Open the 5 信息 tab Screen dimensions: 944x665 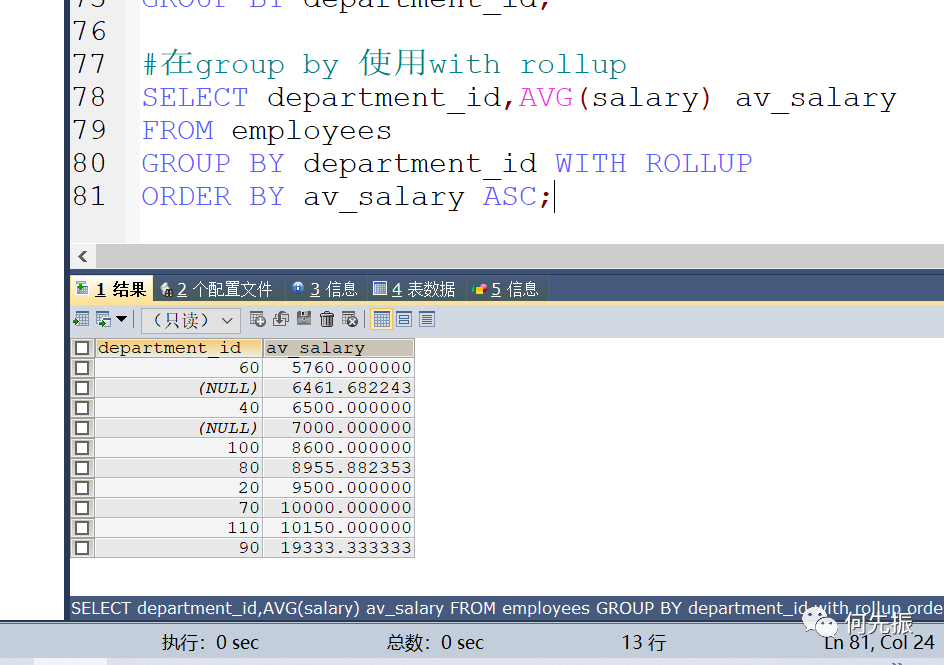coord(506,289)
